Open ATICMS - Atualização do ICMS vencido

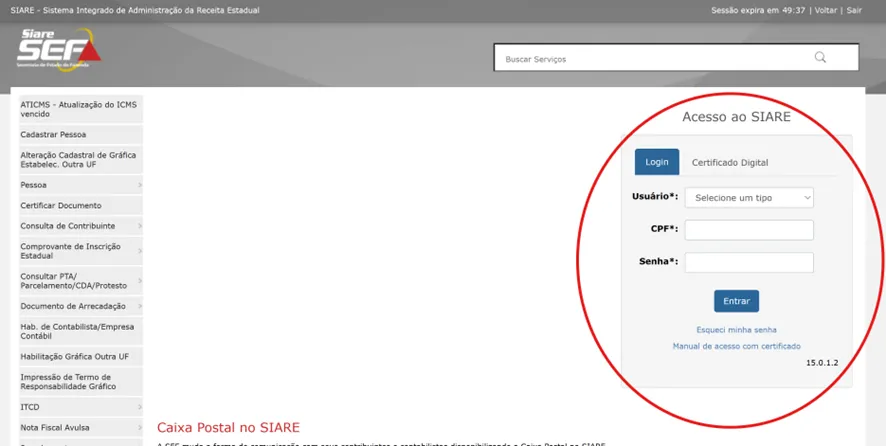[x=81, y=109]
